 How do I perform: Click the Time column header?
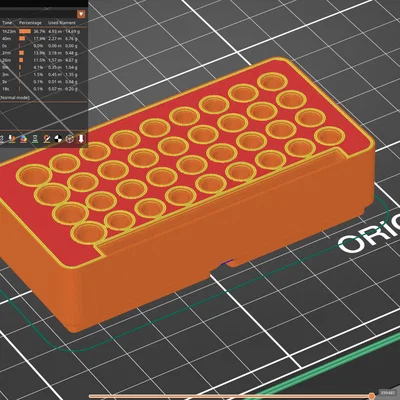pos(7,23)
